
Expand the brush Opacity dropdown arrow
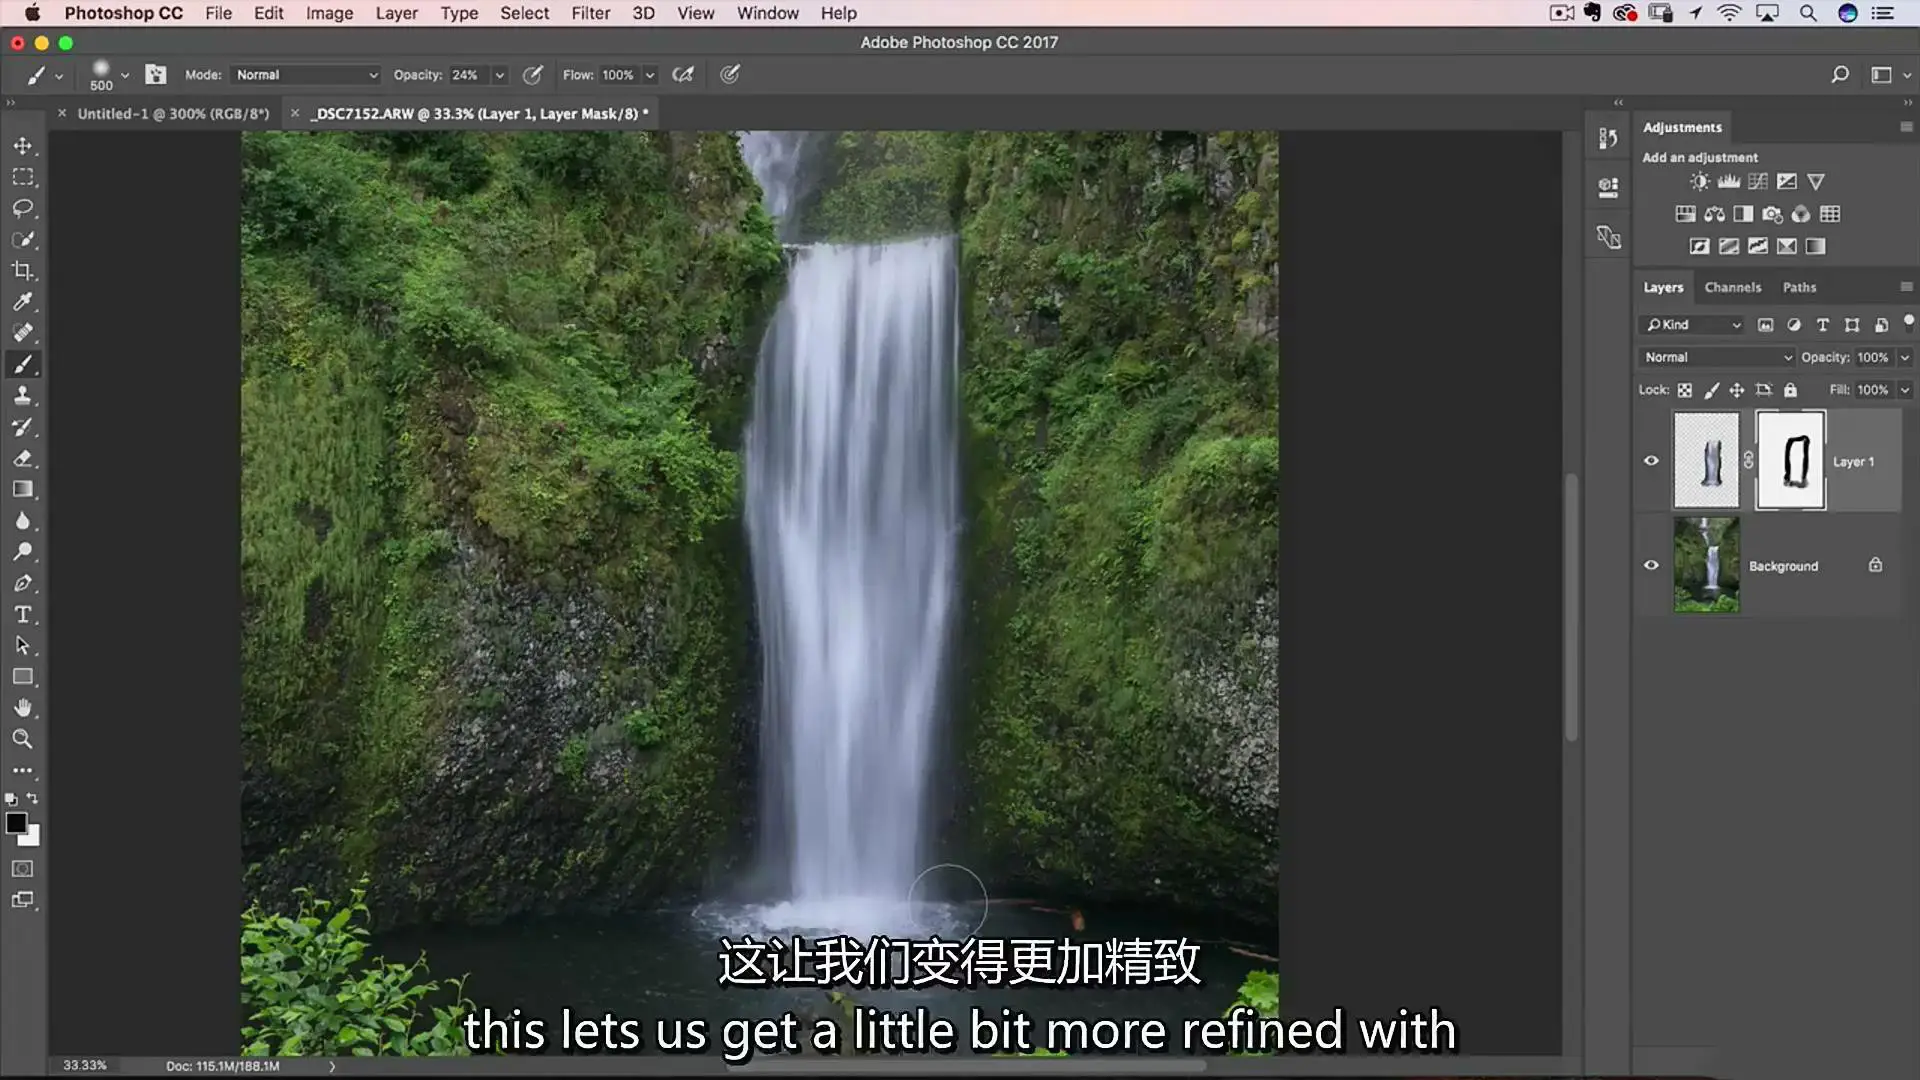(499, 75)
